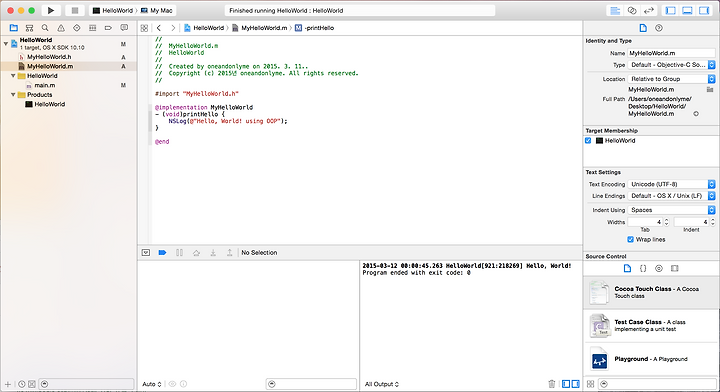Choose the My Mac destination
The image size is (720, 392).
pos(157,10)
